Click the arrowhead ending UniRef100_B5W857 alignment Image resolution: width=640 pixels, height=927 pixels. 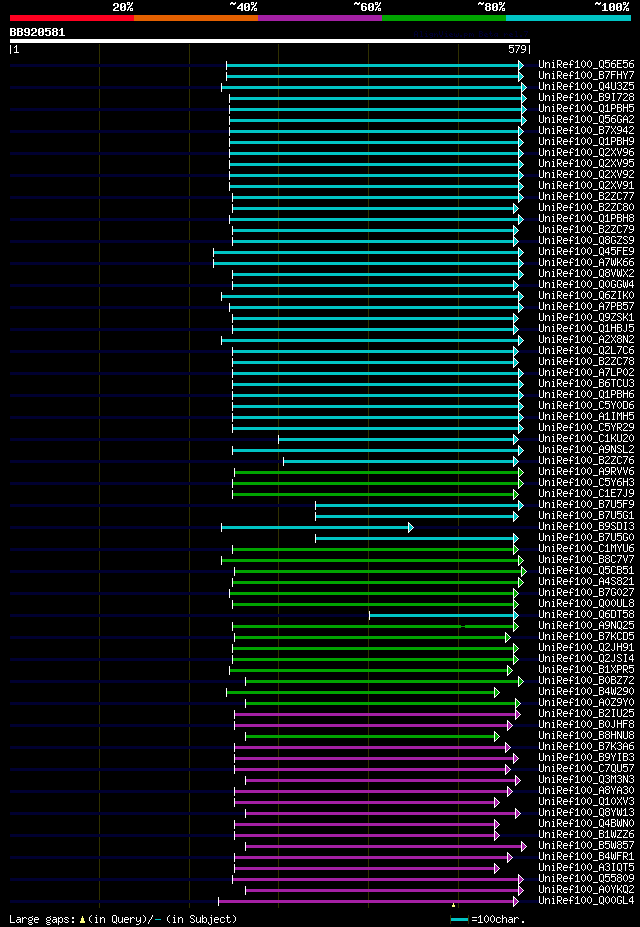(523, 847)
